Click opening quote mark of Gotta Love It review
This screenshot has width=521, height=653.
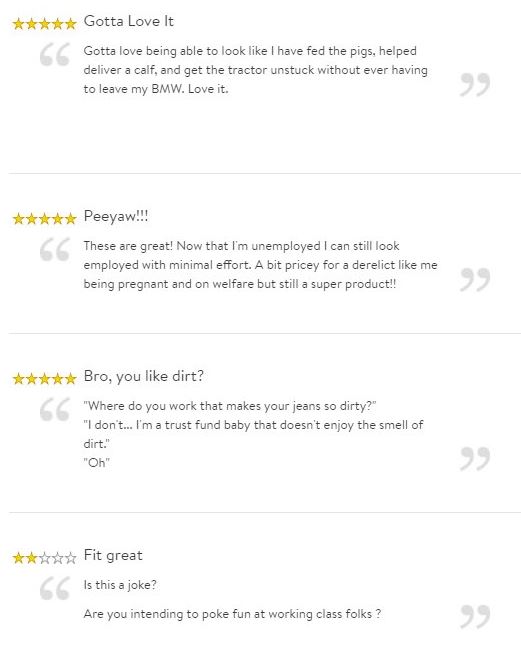click(55, 54)
